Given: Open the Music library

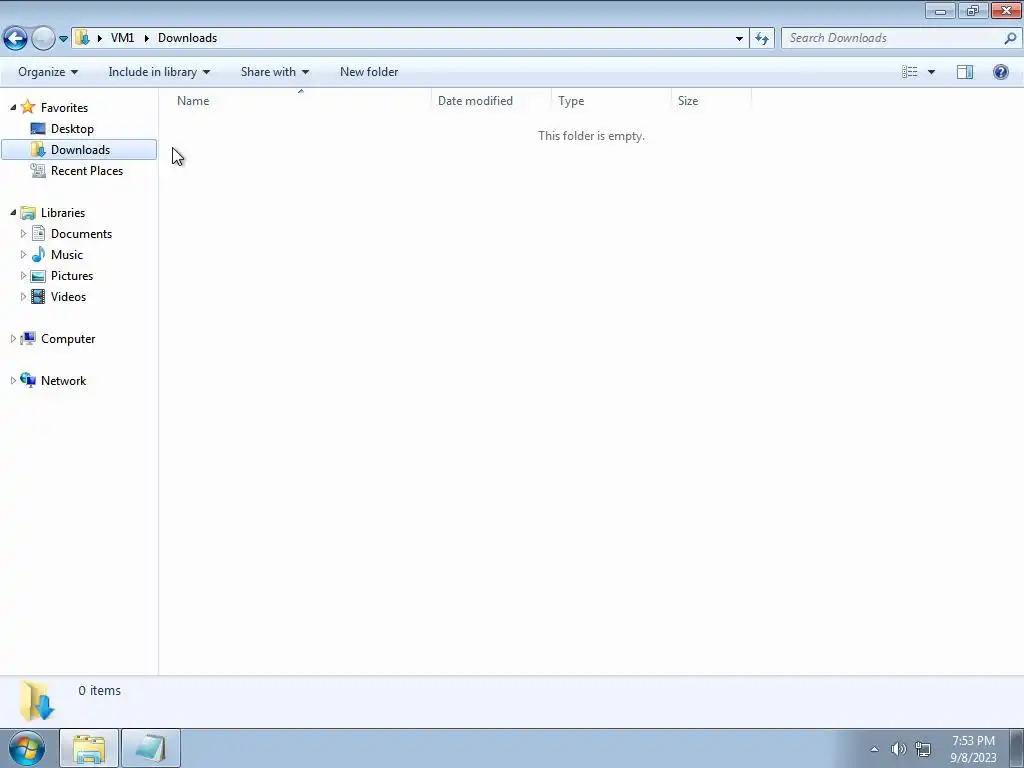Looking at the screenshot, I should click(67, 255).
